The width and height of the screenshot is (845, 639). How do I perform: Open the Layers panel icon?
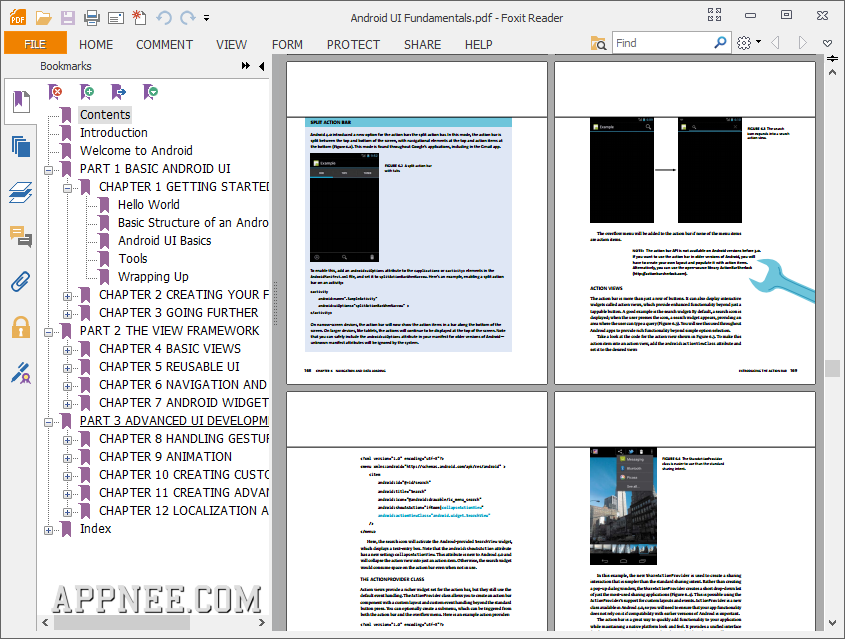(x=21, y=192)
